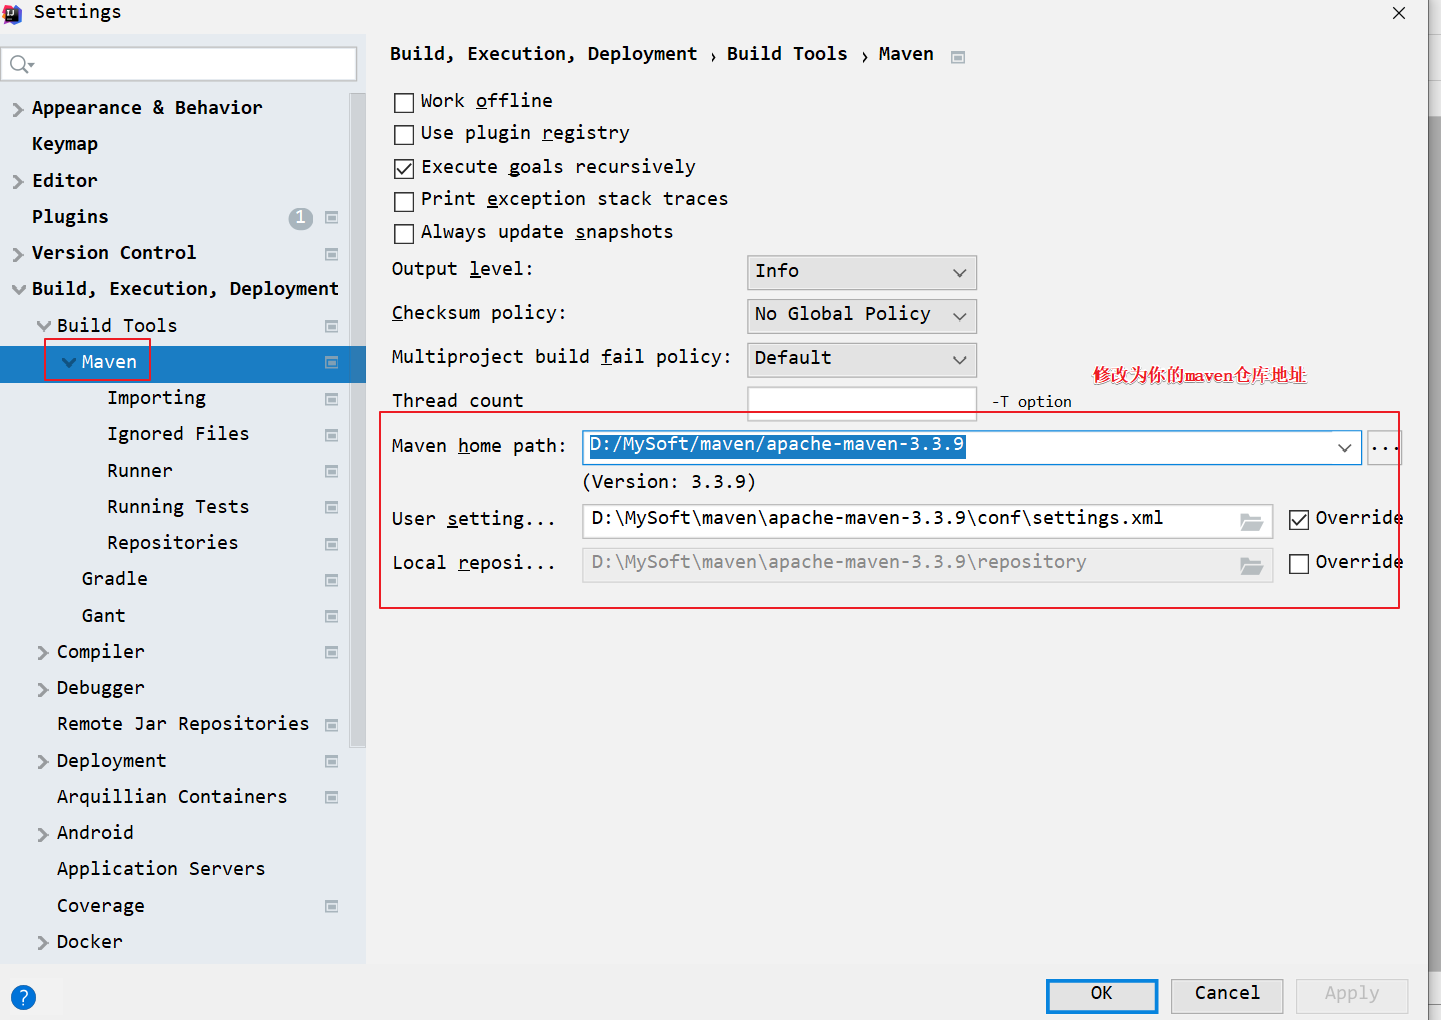
Task: Check Override for local repository
Action: tap(1299, 563)
